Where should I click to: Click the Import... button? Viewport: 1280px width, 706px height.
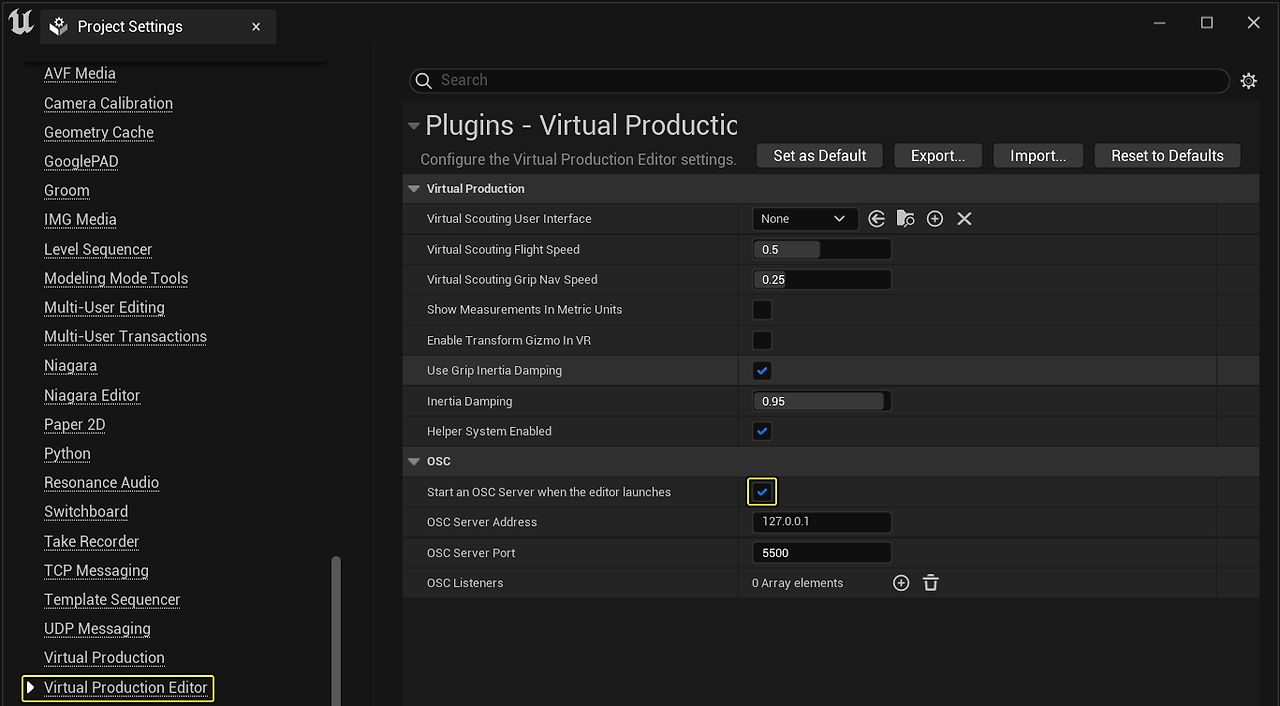pos(1038,156)
